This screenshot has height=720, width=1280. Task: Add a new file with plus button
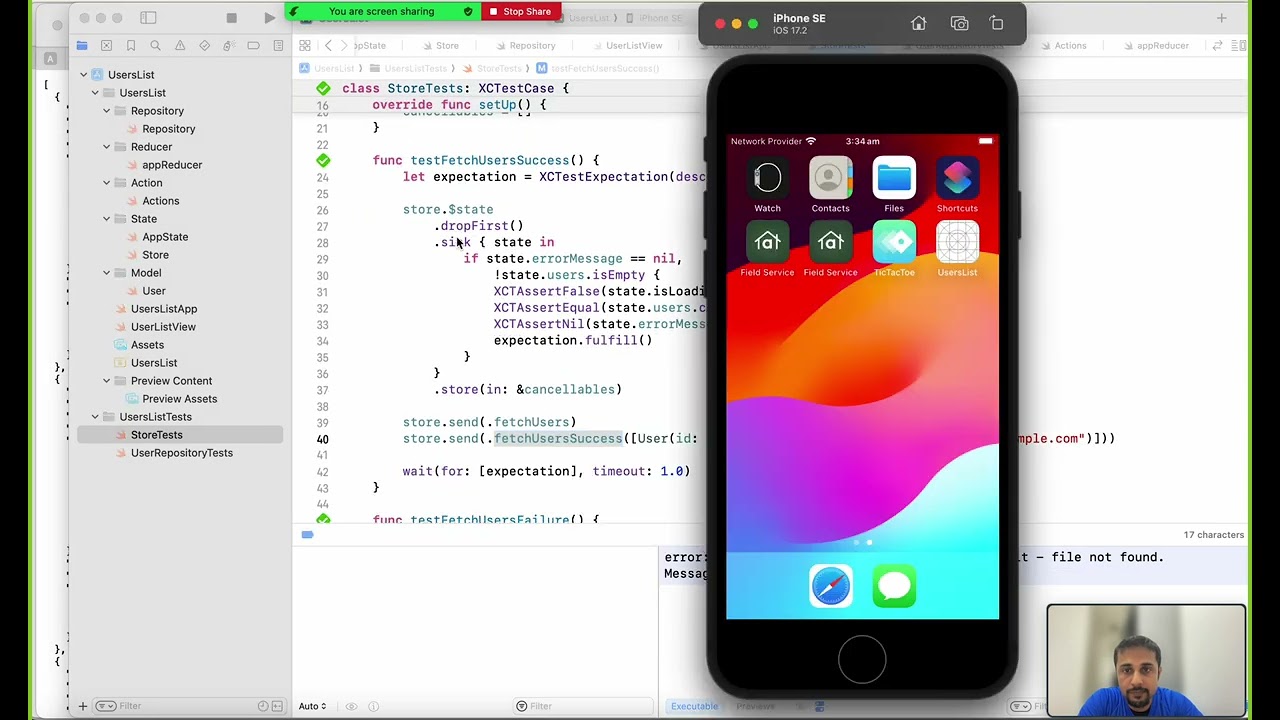tap(83, 706)
